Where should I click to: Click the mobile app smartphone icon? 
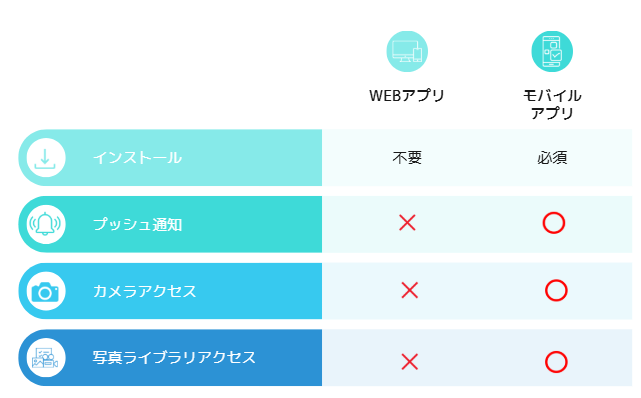point(552,51)
